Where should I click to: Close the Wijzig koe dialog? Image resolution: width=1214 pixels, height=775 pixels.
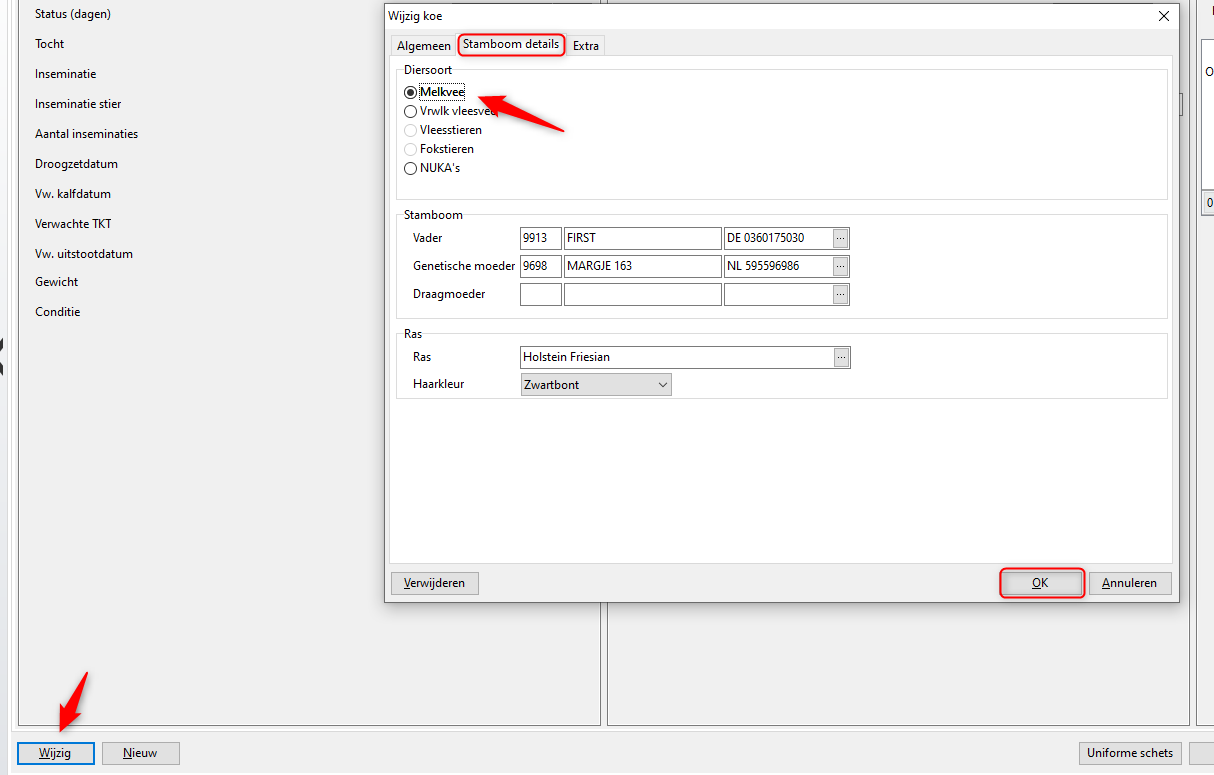[x=1163, y=16]
